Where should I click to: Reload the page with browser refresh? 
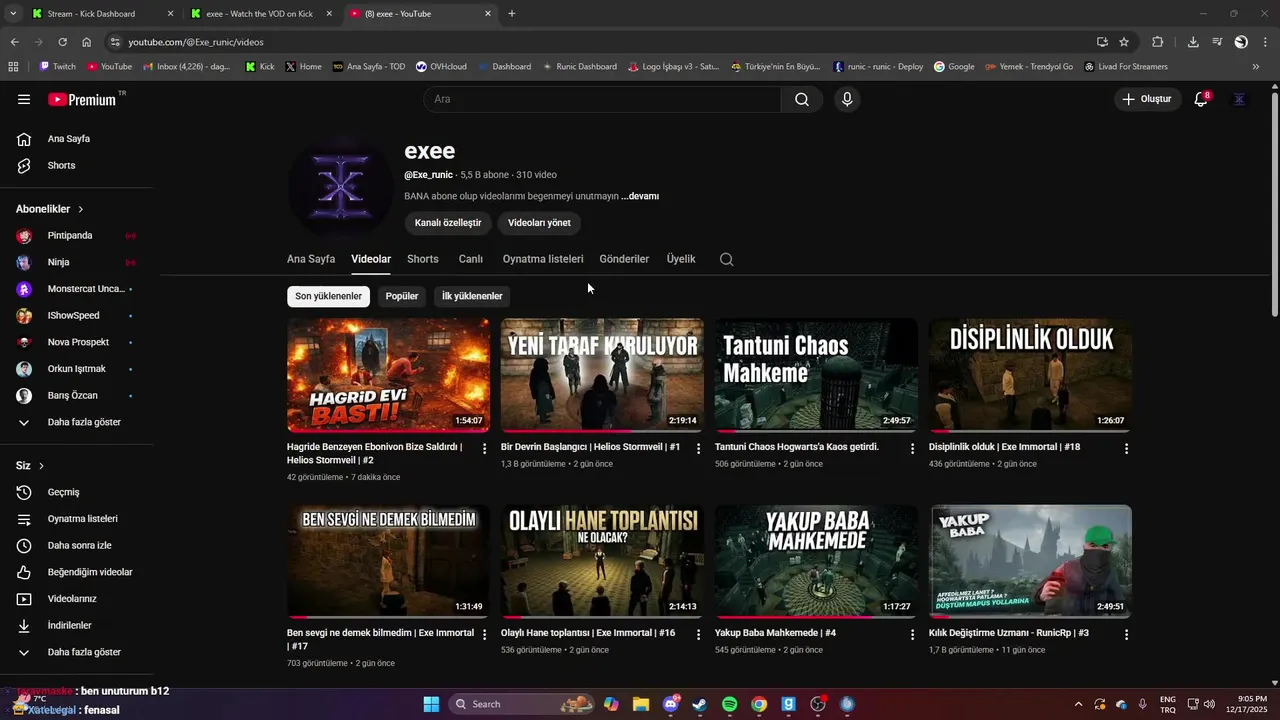click(x=62, y=42)
